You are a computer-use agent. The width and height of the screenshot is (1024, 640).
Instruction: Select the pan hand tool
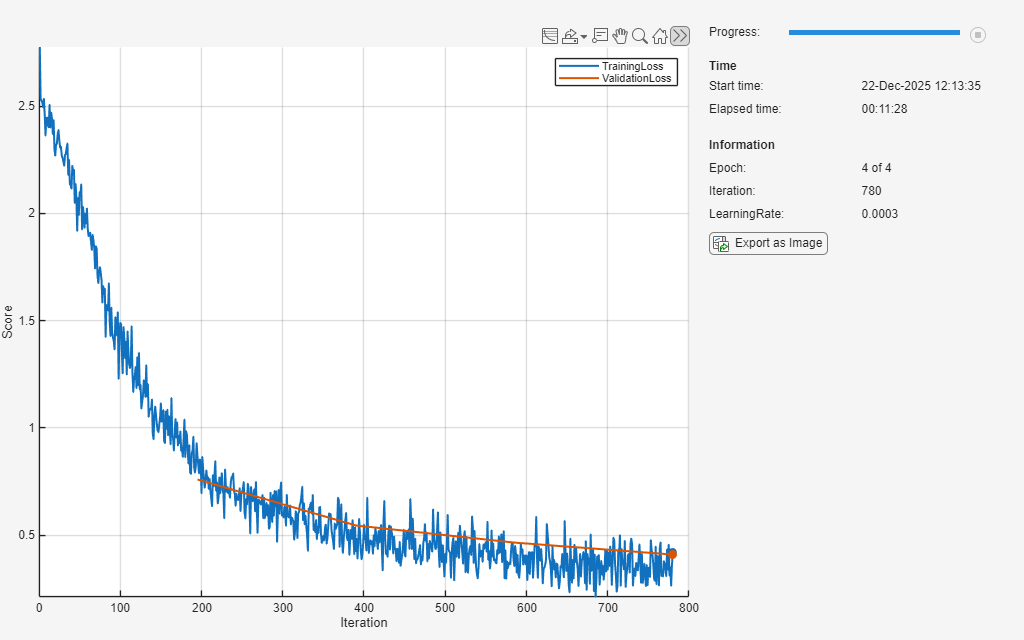pos(620,36)
